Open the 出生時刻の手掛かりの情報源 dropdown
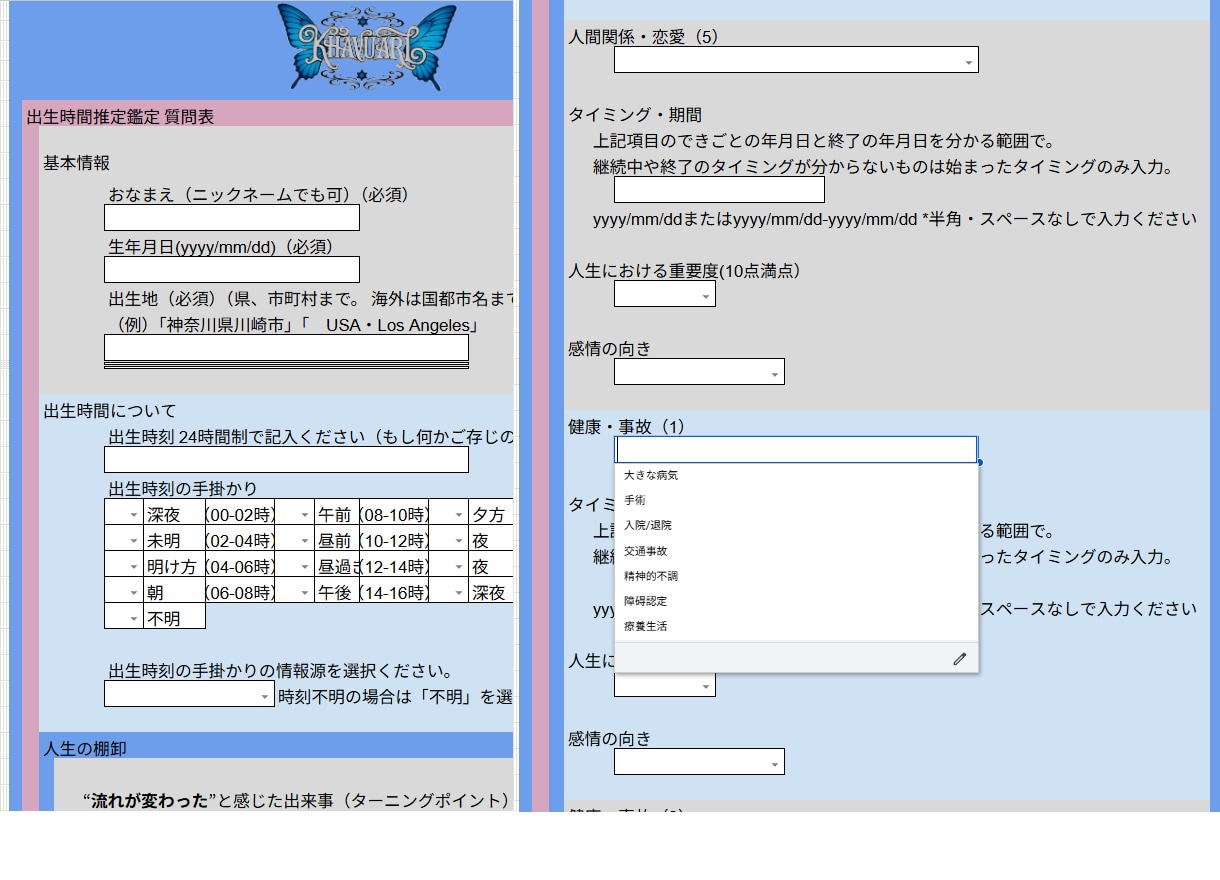The height and width of the screenshot is (880, 1220). click(189, 695)
